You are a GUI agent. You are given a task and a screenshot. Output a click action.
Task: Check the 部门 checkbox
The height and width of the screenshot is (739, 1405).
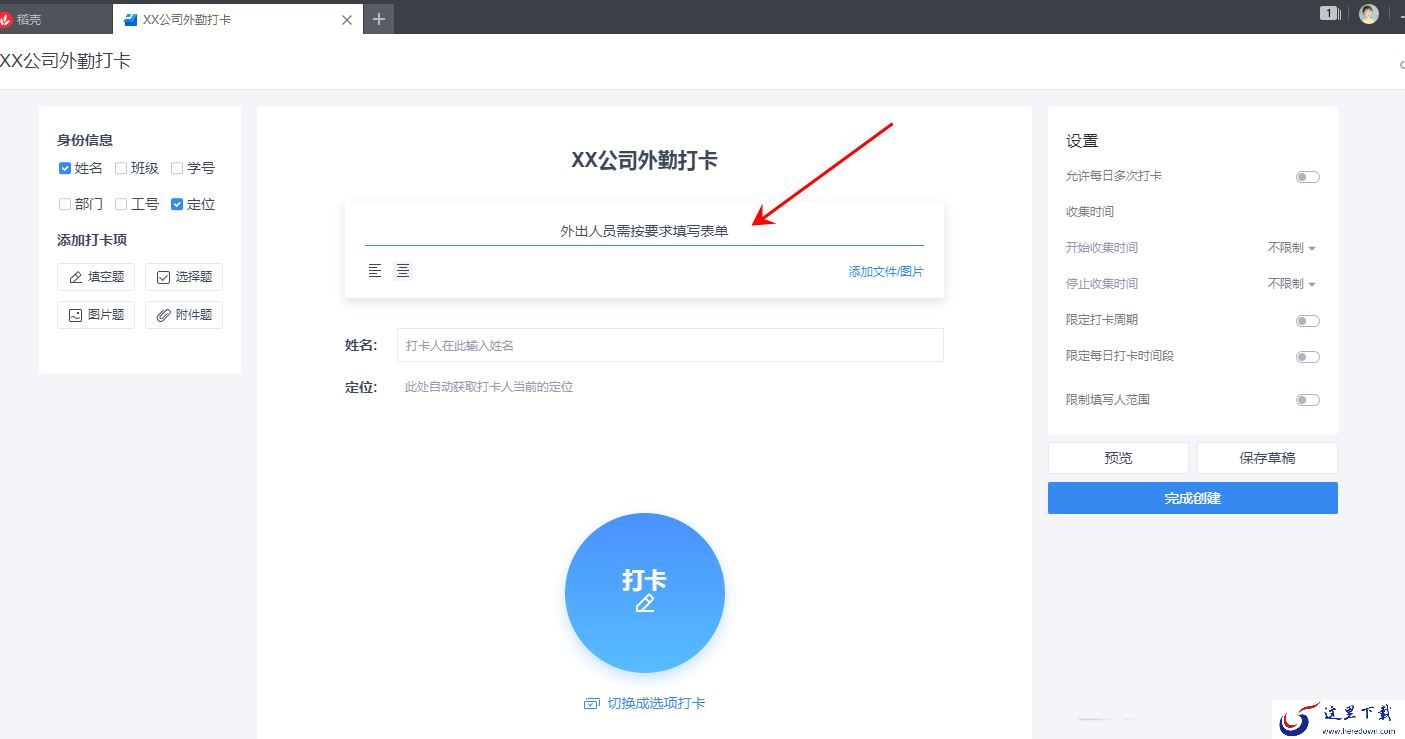point(65,204)
